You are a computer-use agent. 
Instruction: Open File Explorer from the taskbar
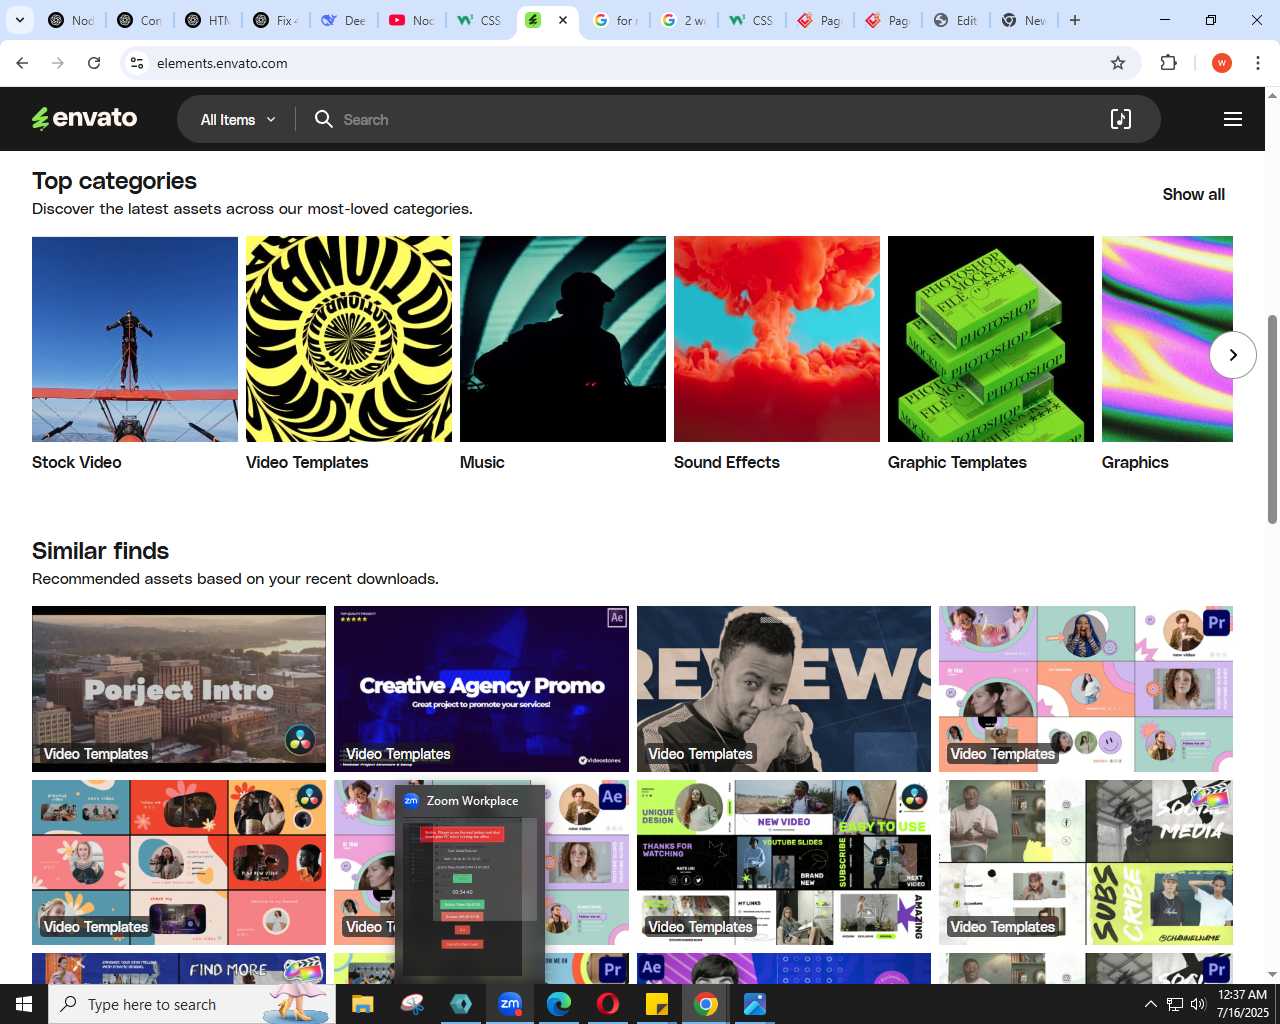[362, 1004]
